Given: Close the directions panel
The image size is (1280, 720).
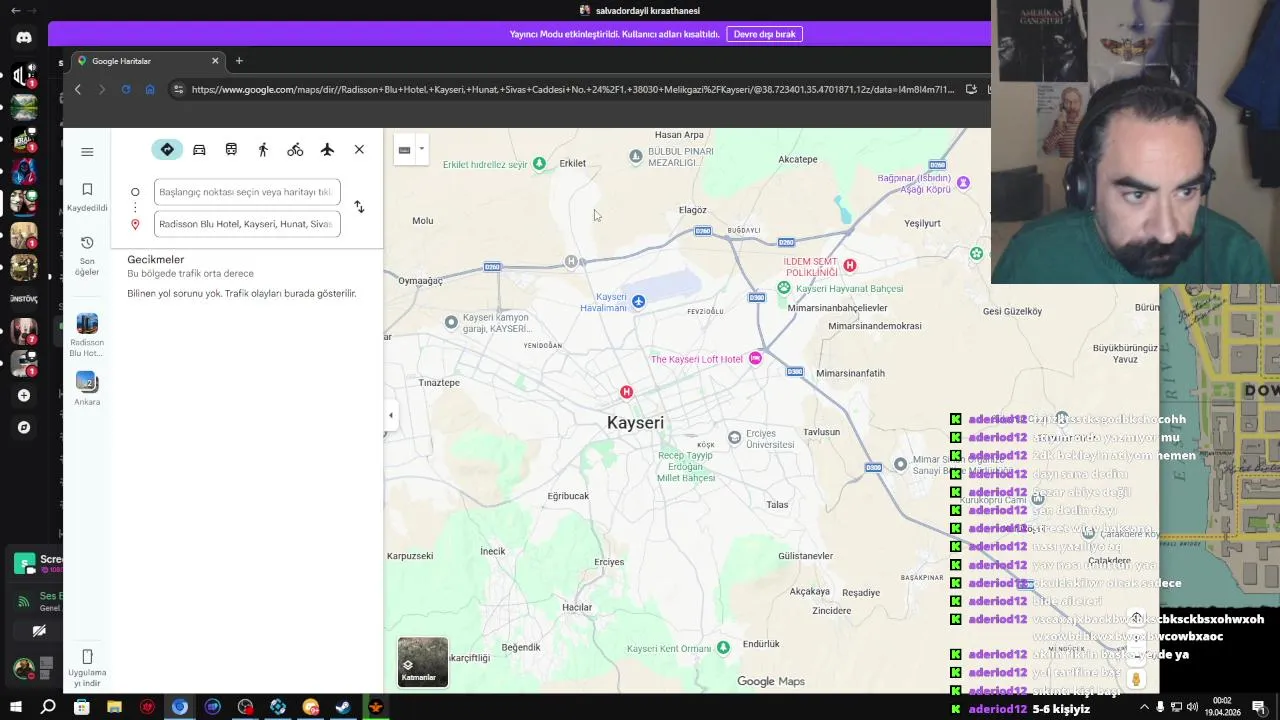Looking at the screenshot, I should point(359,149).
